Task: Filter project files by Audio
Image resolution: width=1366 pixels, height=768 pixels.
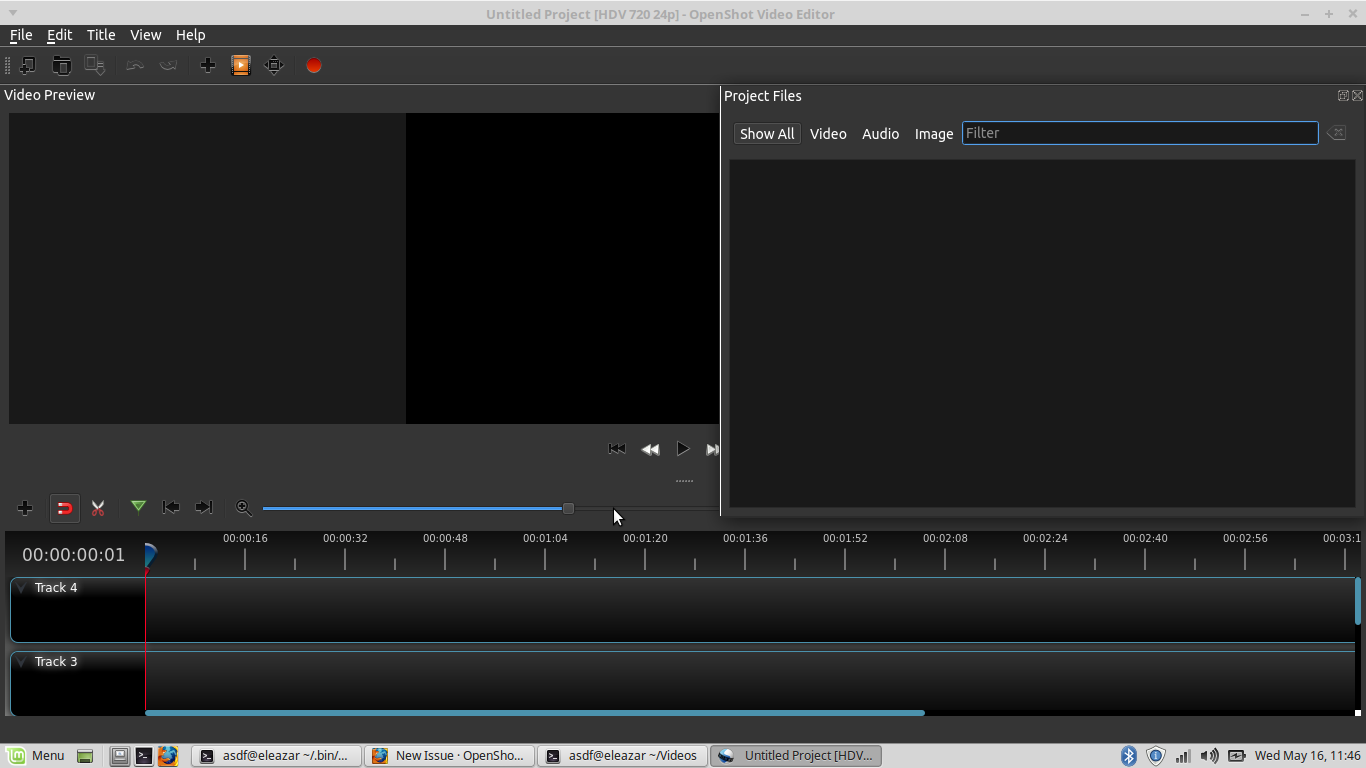Action: tap(880, 133)
